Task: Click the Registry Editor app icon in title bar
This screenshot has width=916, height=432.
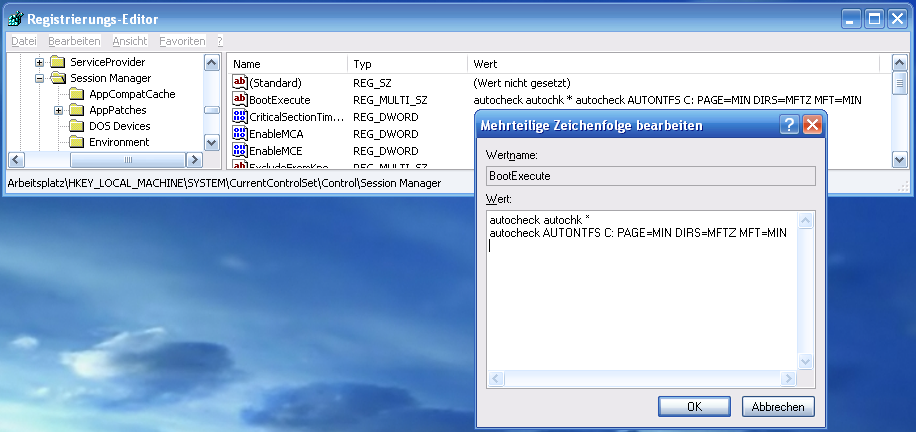Action: click(x=16, y=19)
